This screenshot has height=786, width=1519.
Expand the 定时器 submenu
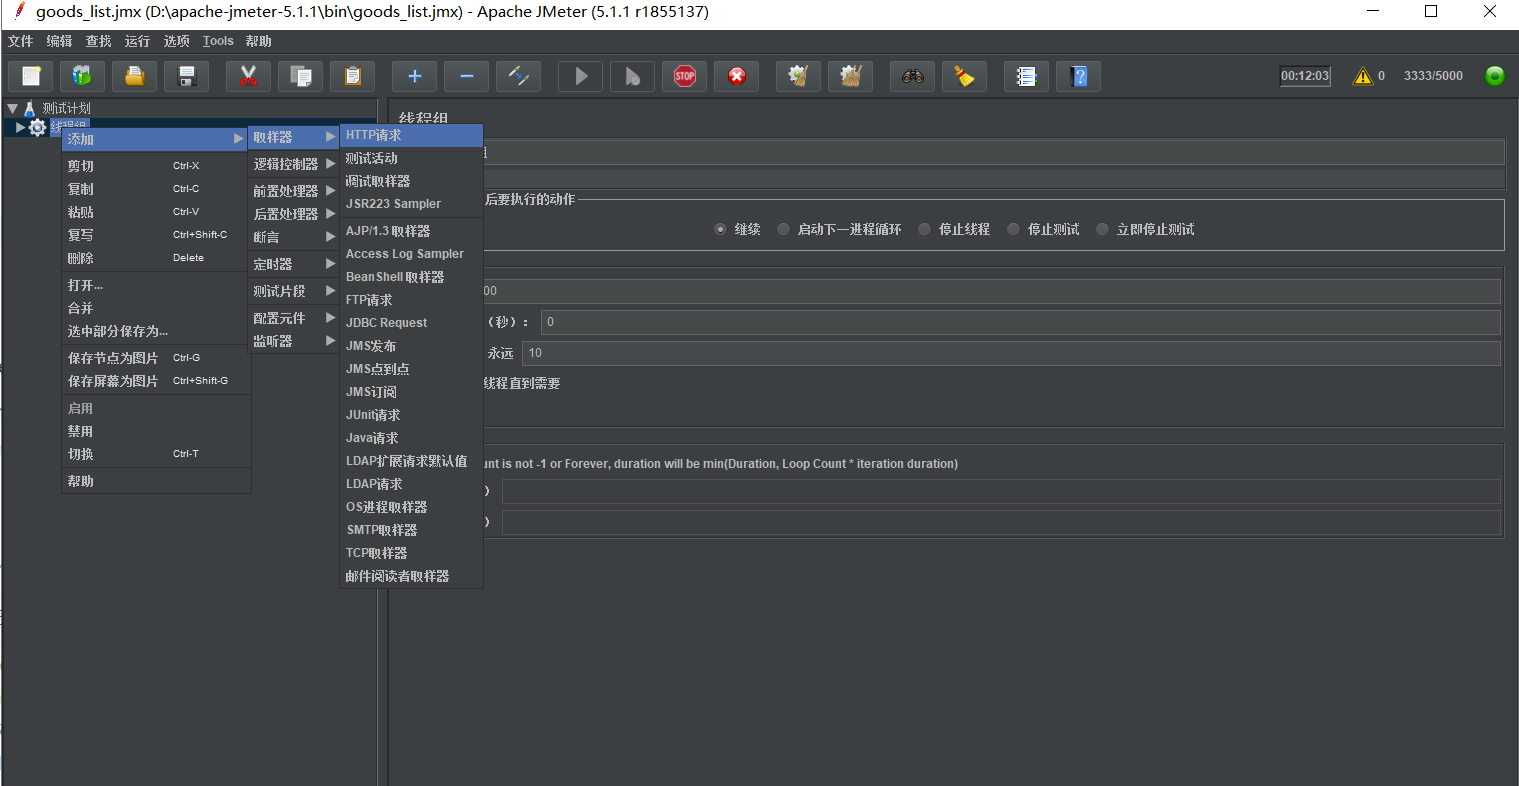[x=294, y=264]
